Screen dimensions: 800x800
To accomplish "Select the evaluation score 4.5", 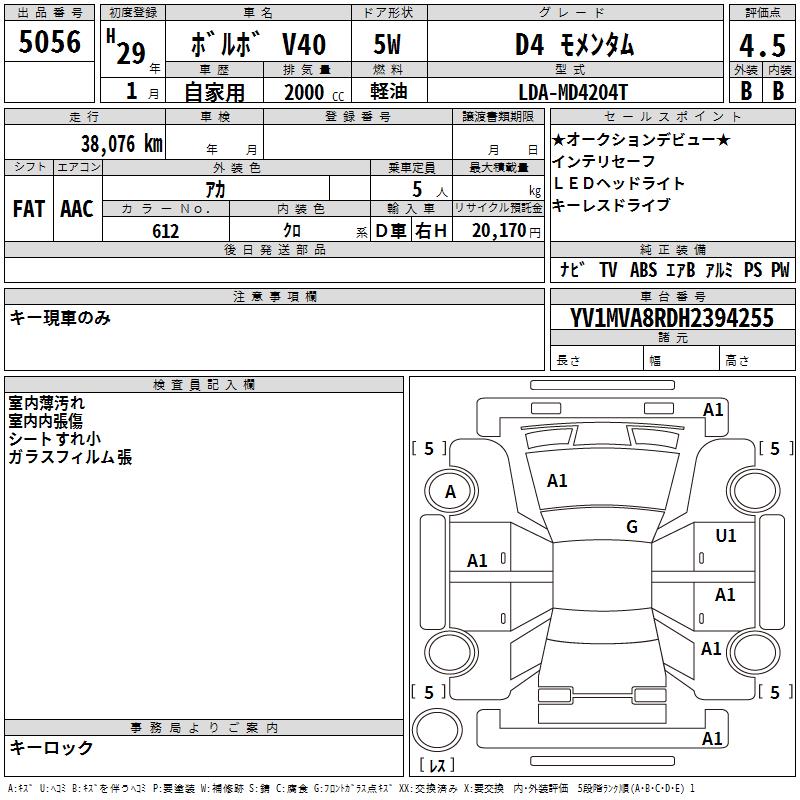I will click(x=762, y=45).
